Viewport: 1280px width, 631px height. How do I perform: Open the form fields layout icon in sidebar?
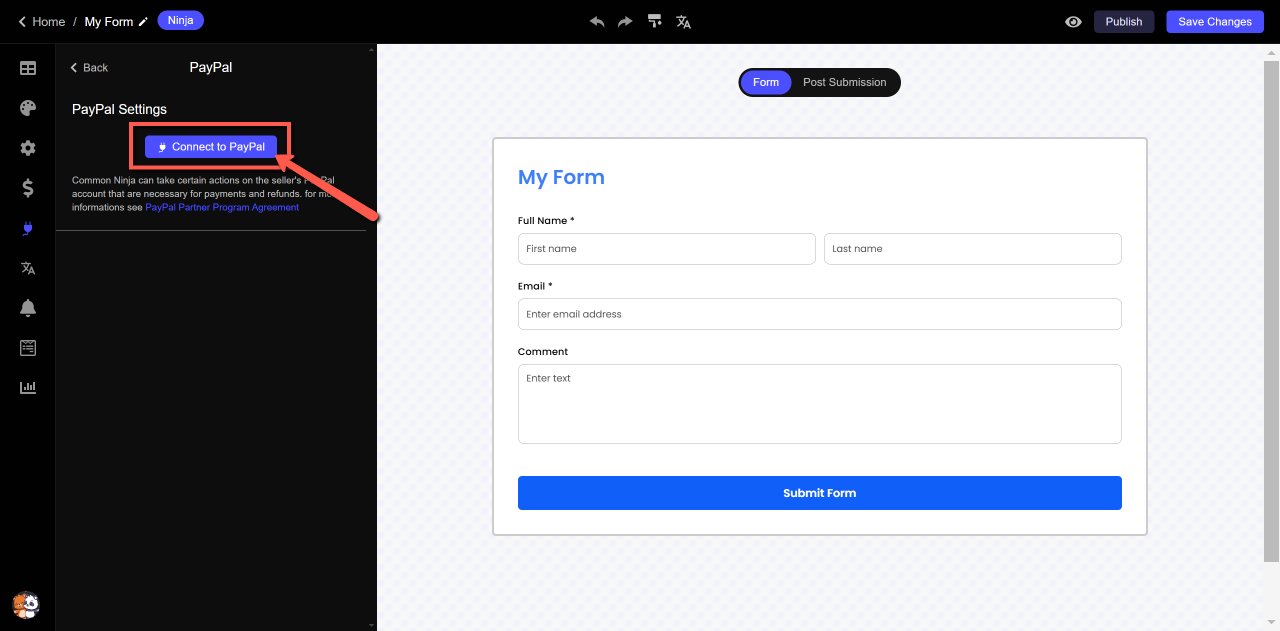coord(28,68)
